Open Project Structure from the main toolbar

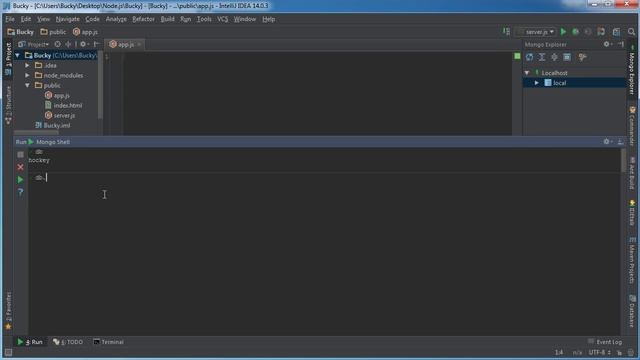(616, 31)
